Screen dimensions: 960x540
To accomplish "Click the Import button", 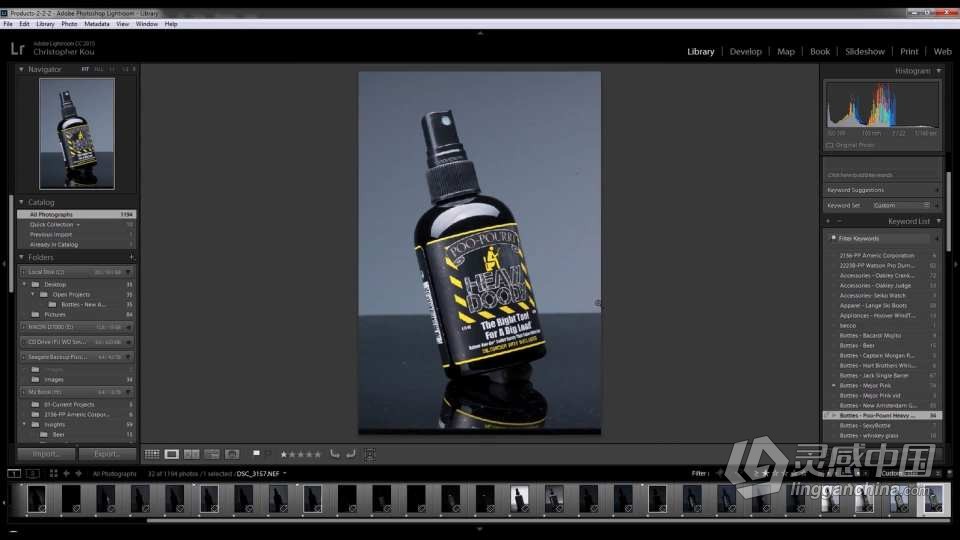I will (x=46, y=454).
